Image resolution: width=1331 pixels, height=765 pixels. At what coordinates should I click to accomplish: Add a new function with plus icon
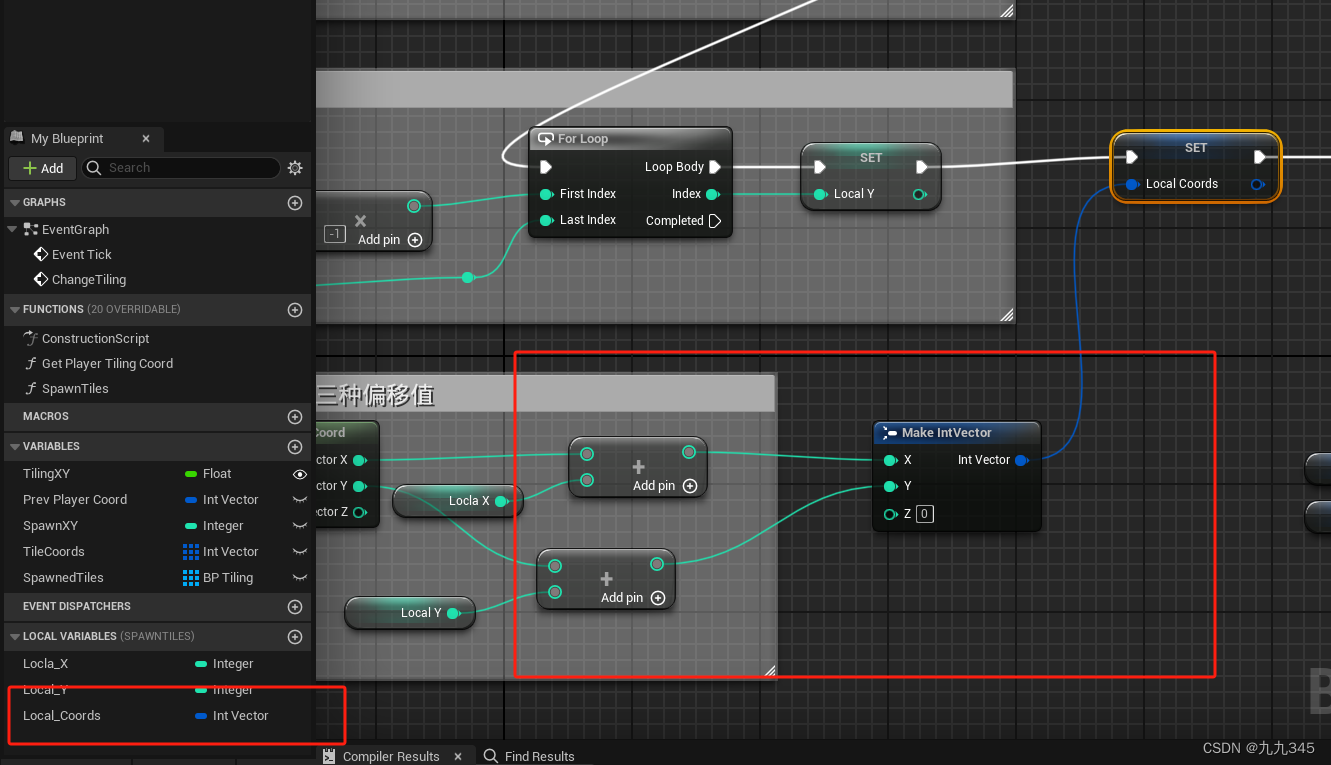(x=295, y=310)
